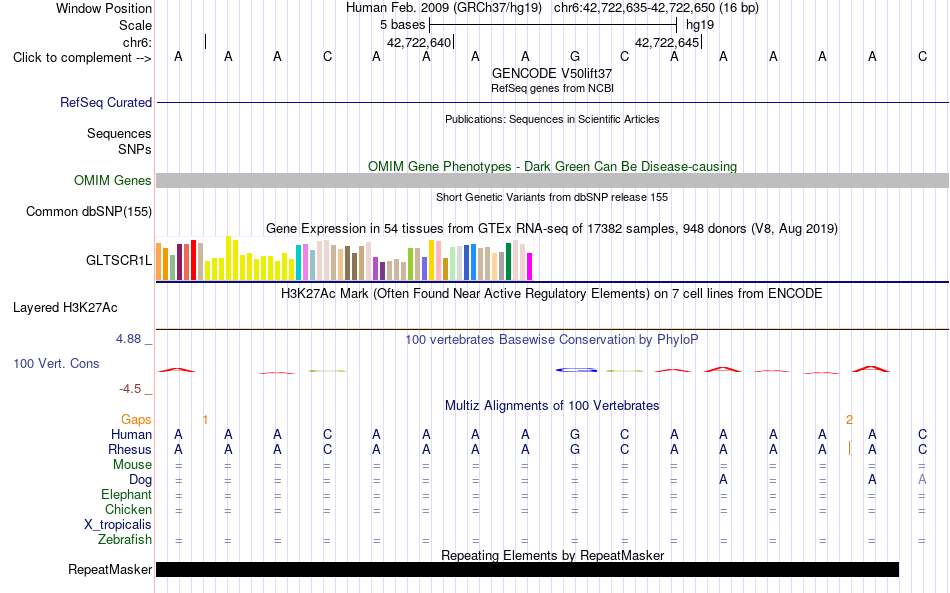
Task: Click the gray OMIM Genes bar
Action: coord(552,181)
